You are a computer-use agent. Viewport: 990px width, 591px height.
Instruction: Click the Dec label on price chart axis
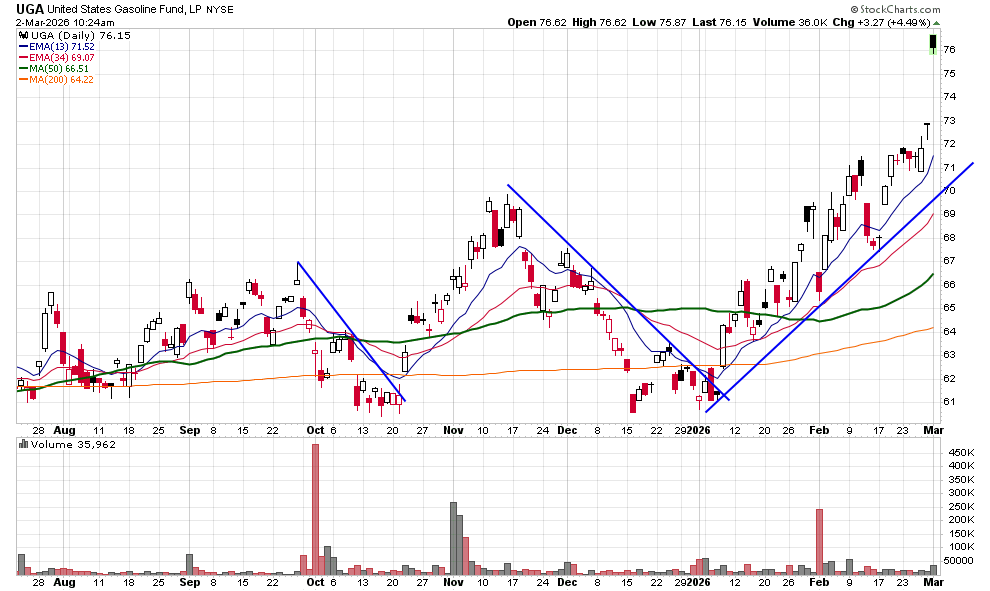click(x=567, y=430)
